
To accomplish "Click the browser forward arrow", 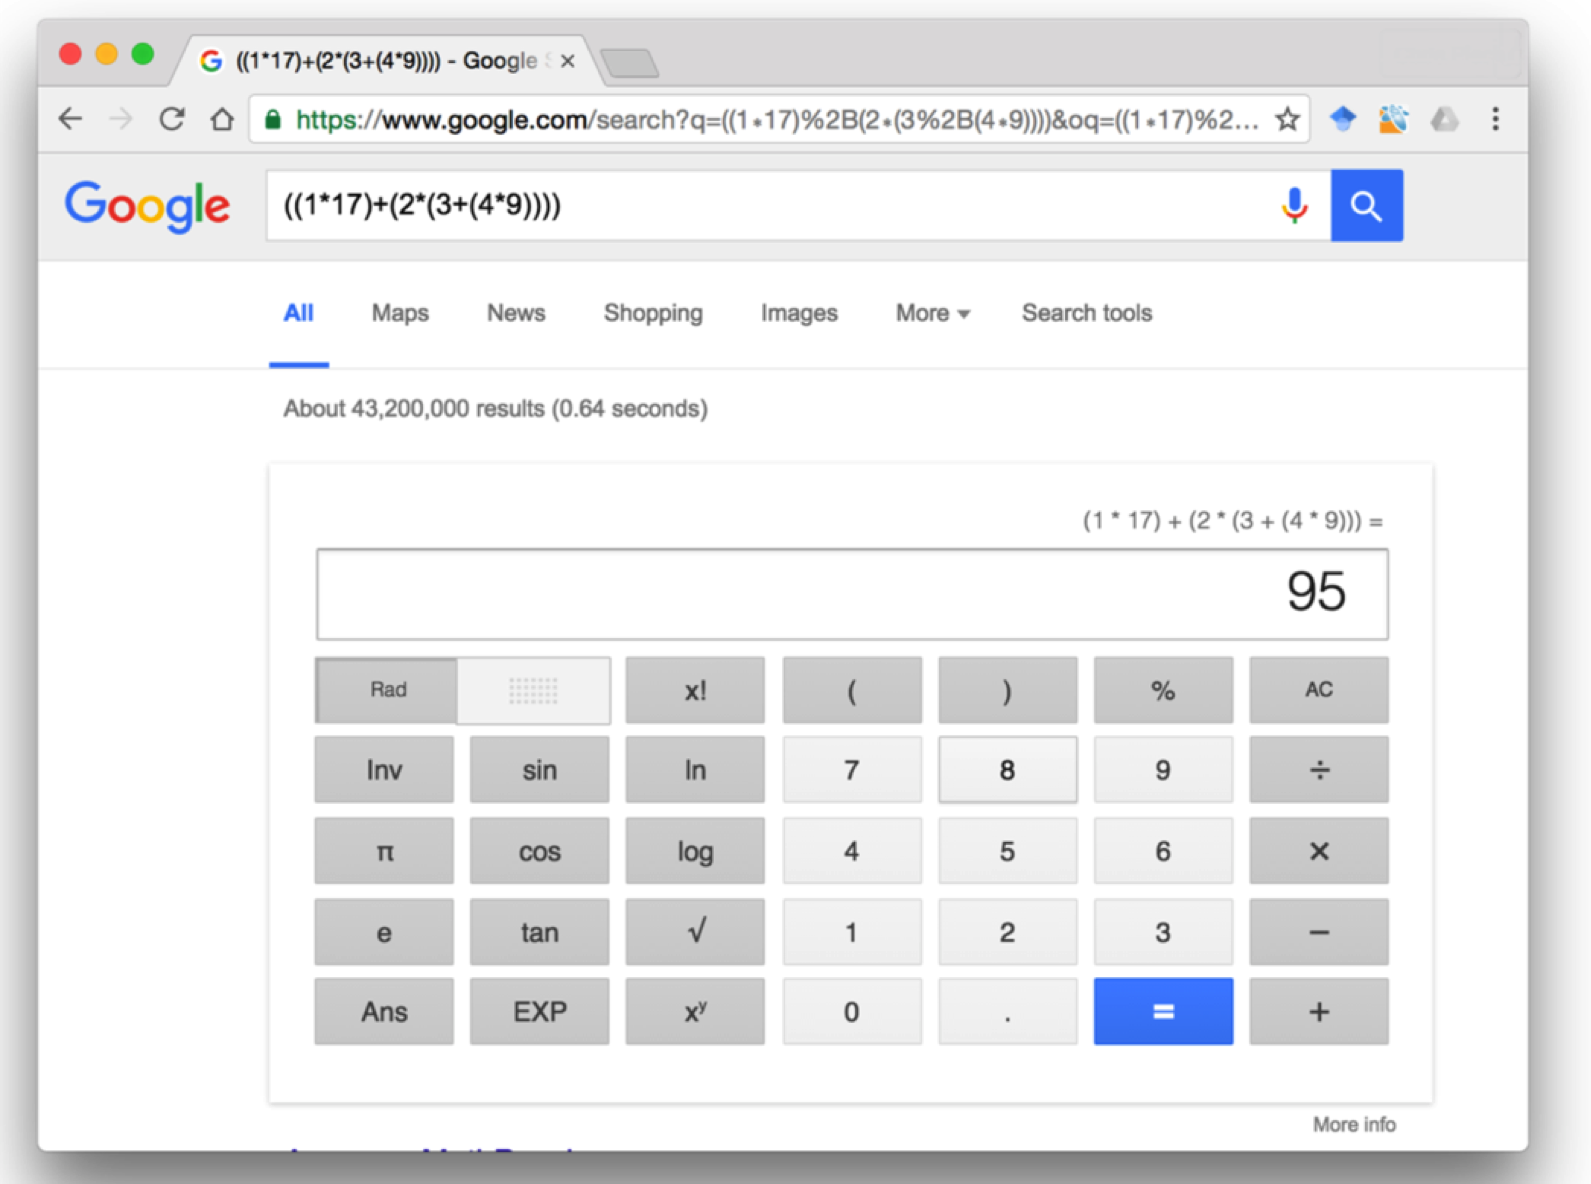I will click(121, 119).
